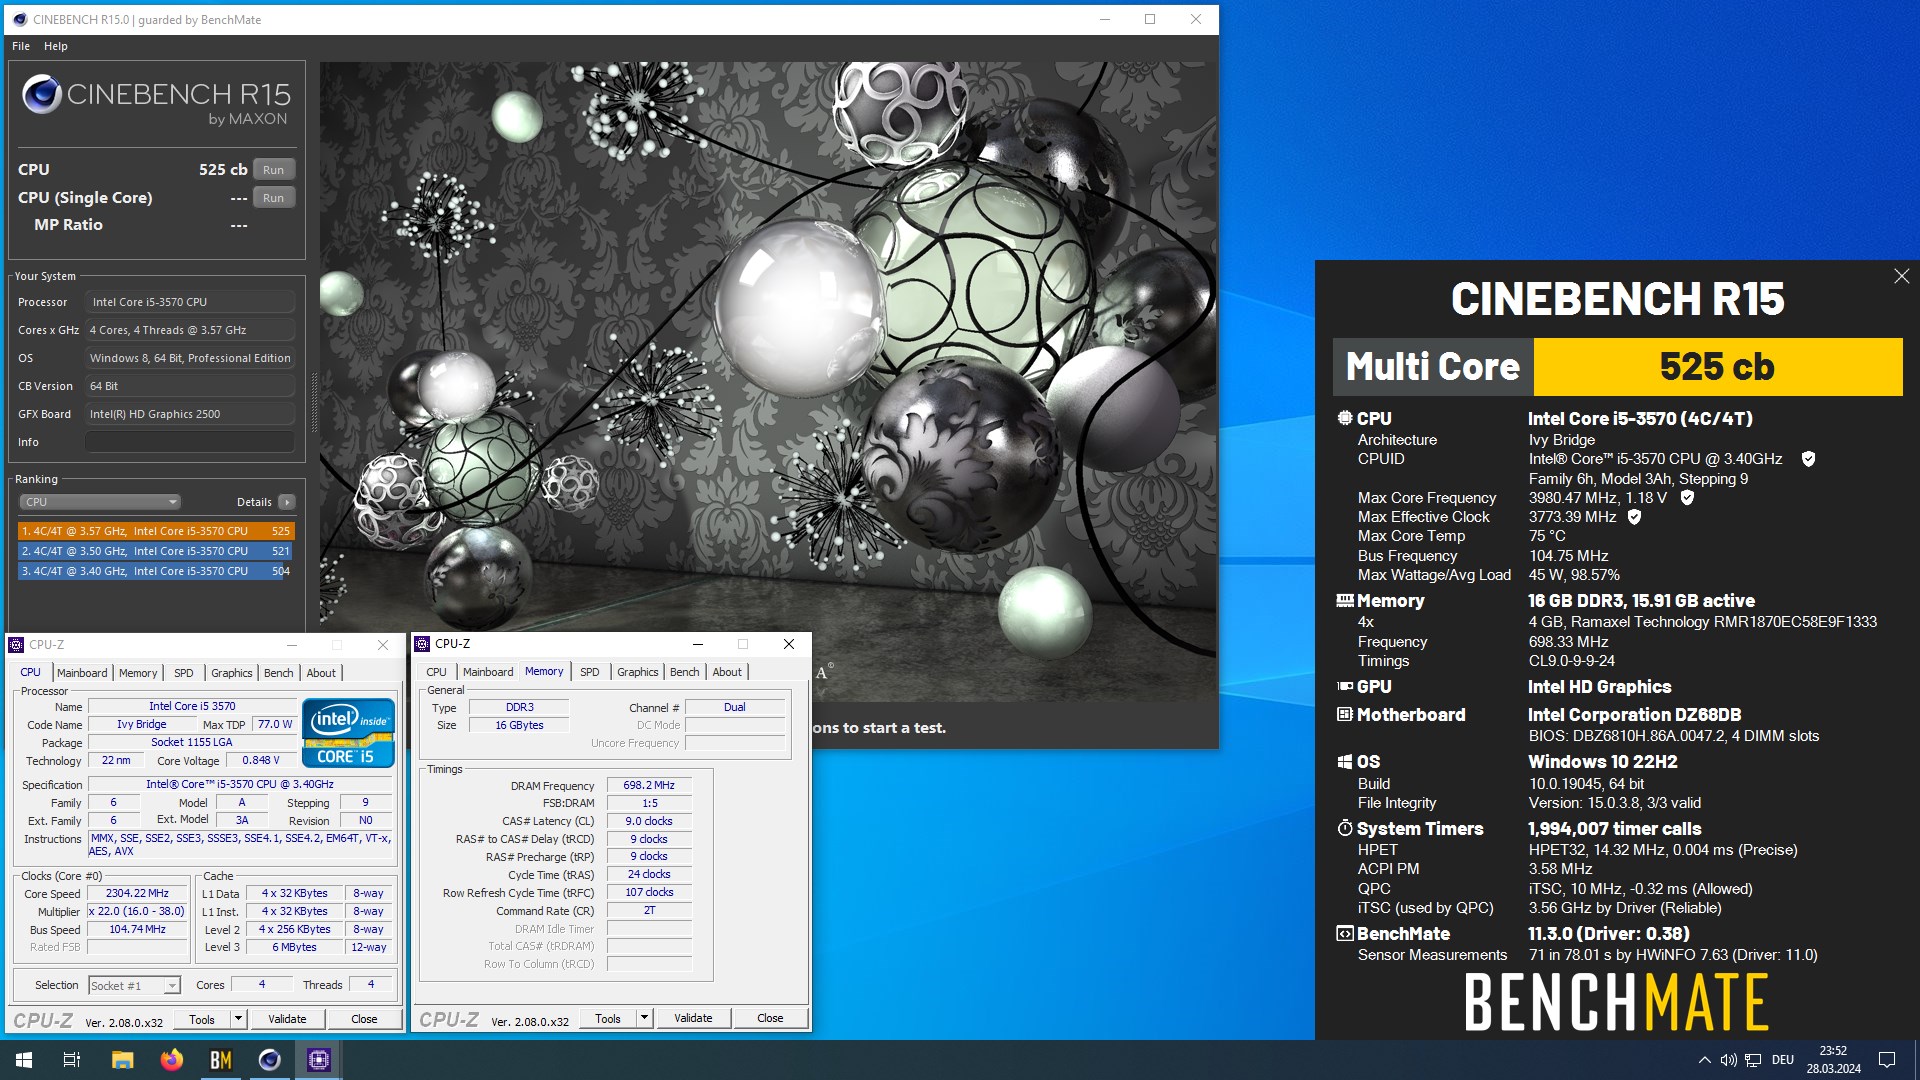Open Mainboard tab in right CPU-Z
The image size is (1920, 1080).
coord(488,672)
